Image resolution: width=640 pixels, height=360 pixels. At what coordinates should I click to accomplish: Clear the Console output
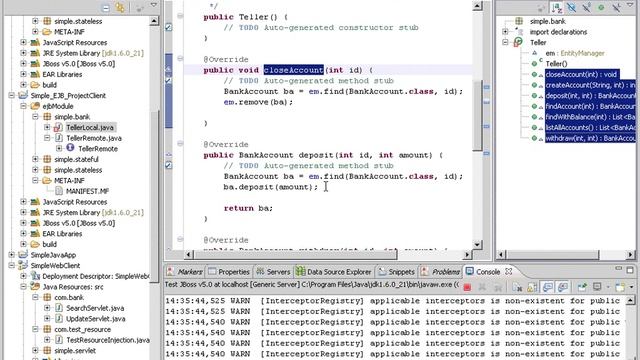coord(518,288)
